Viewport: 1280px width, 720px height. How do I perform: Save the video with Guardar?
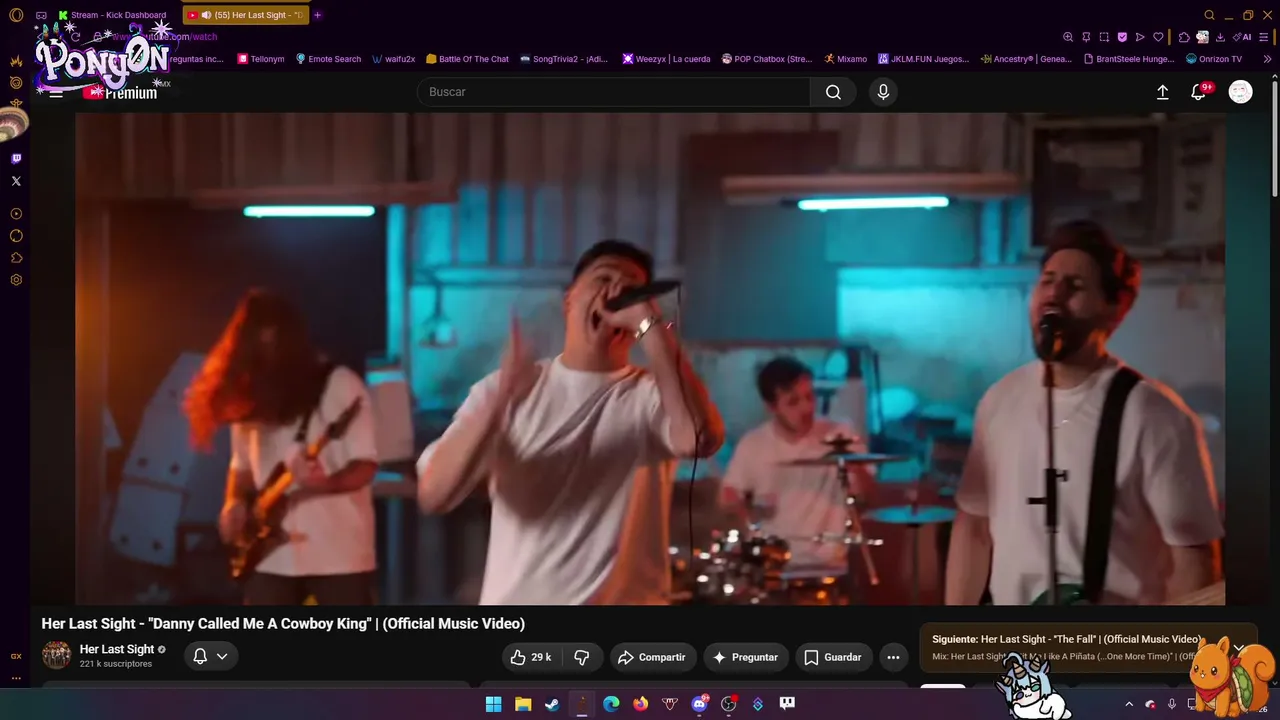pyautogui.click(x=833, y=657)
